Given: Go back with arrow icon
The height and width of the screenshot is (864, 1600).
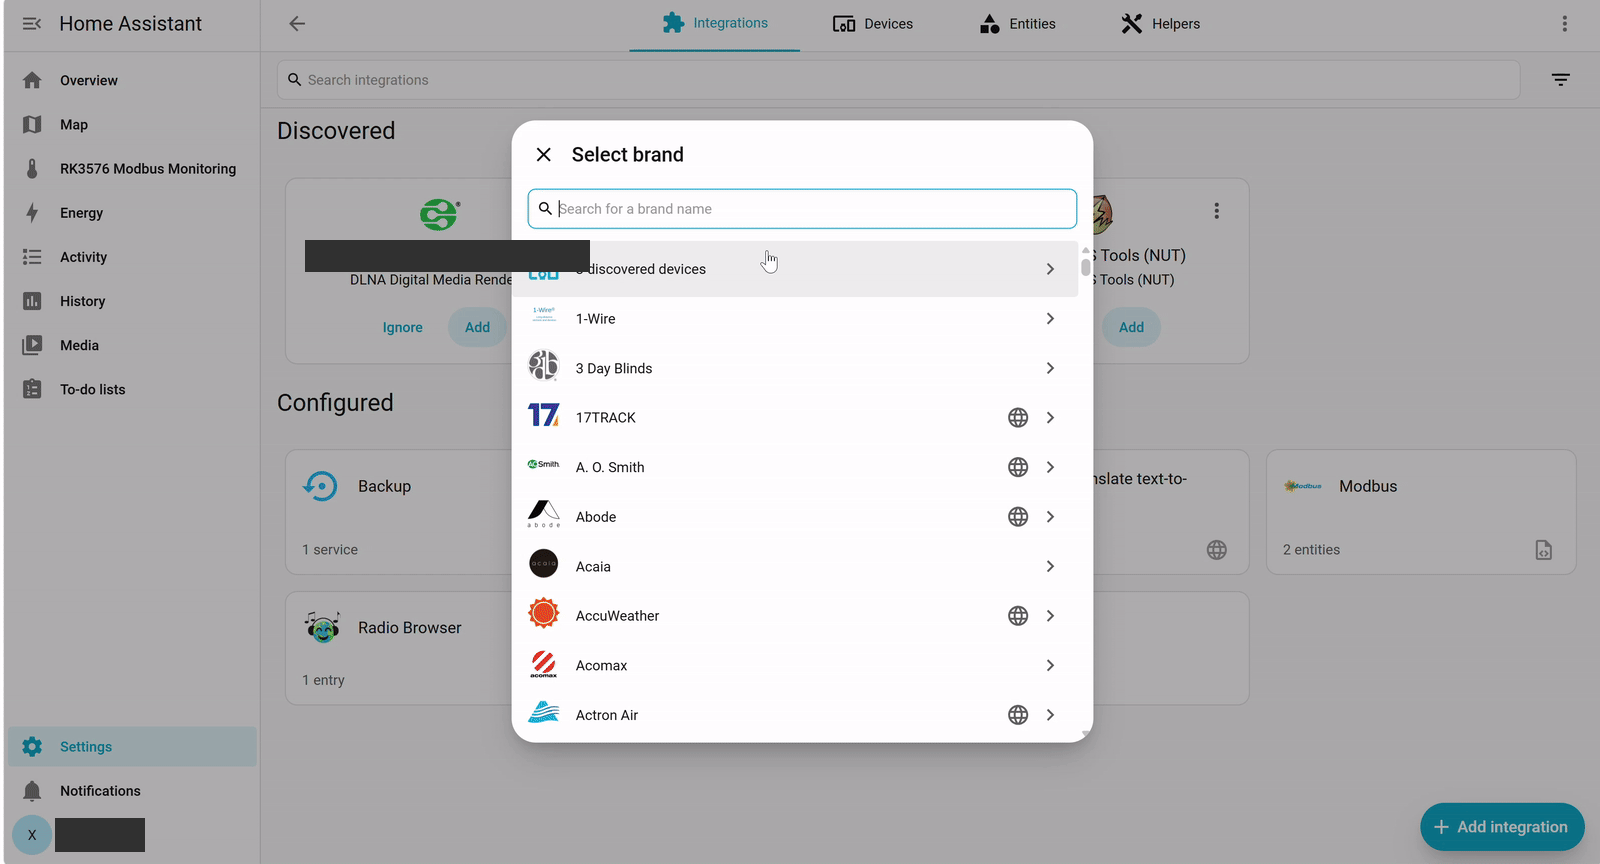Looking at the screenshot, I should click(x=297, y=24).
